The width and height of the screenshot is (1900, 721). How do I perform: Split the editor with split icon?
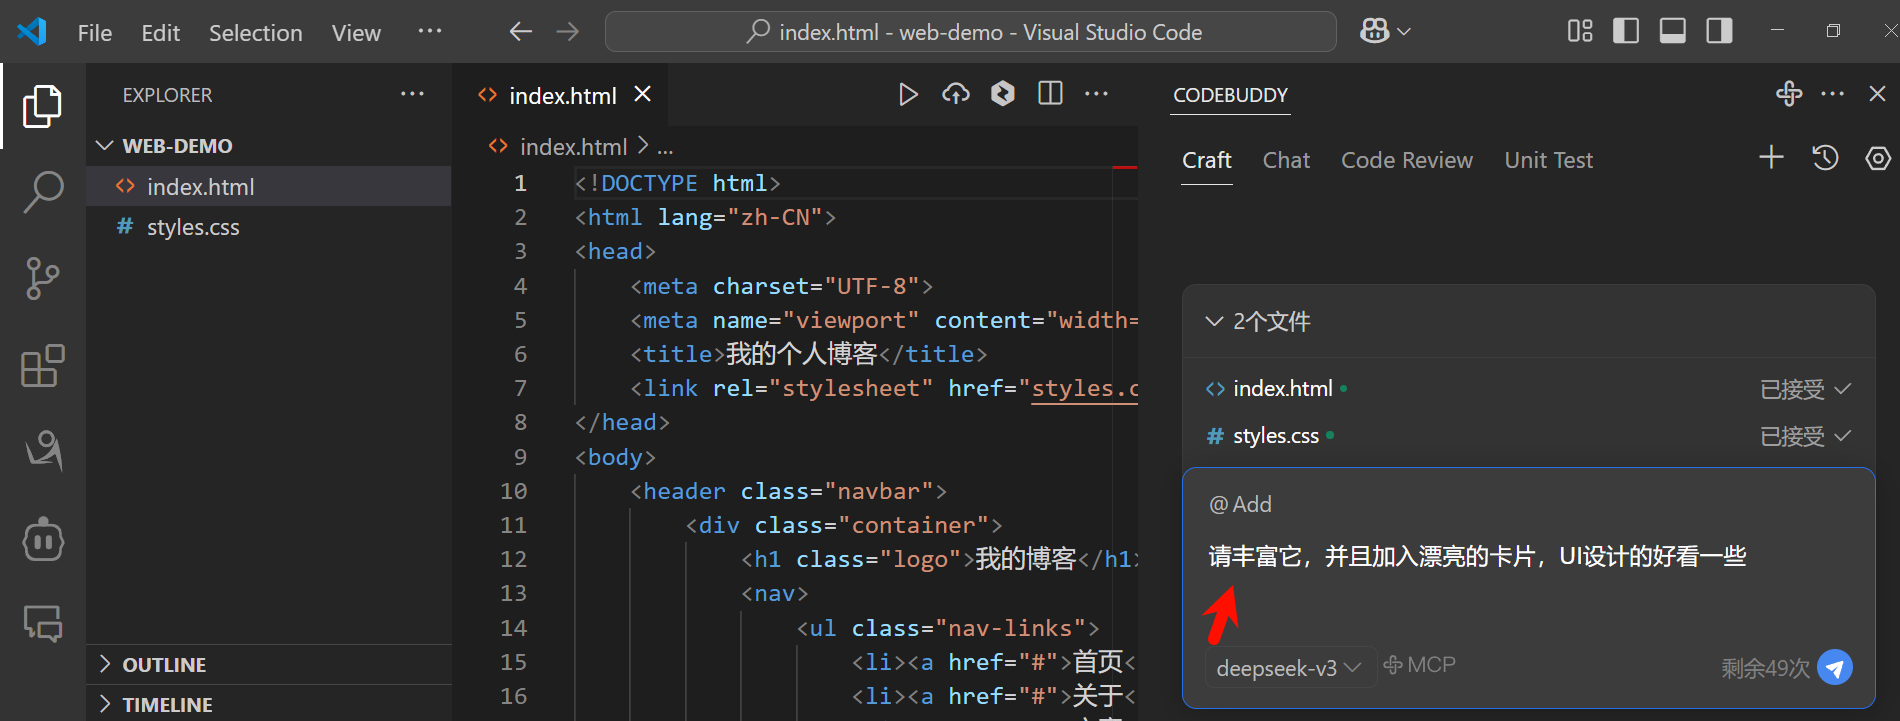tap(1050, 94)
